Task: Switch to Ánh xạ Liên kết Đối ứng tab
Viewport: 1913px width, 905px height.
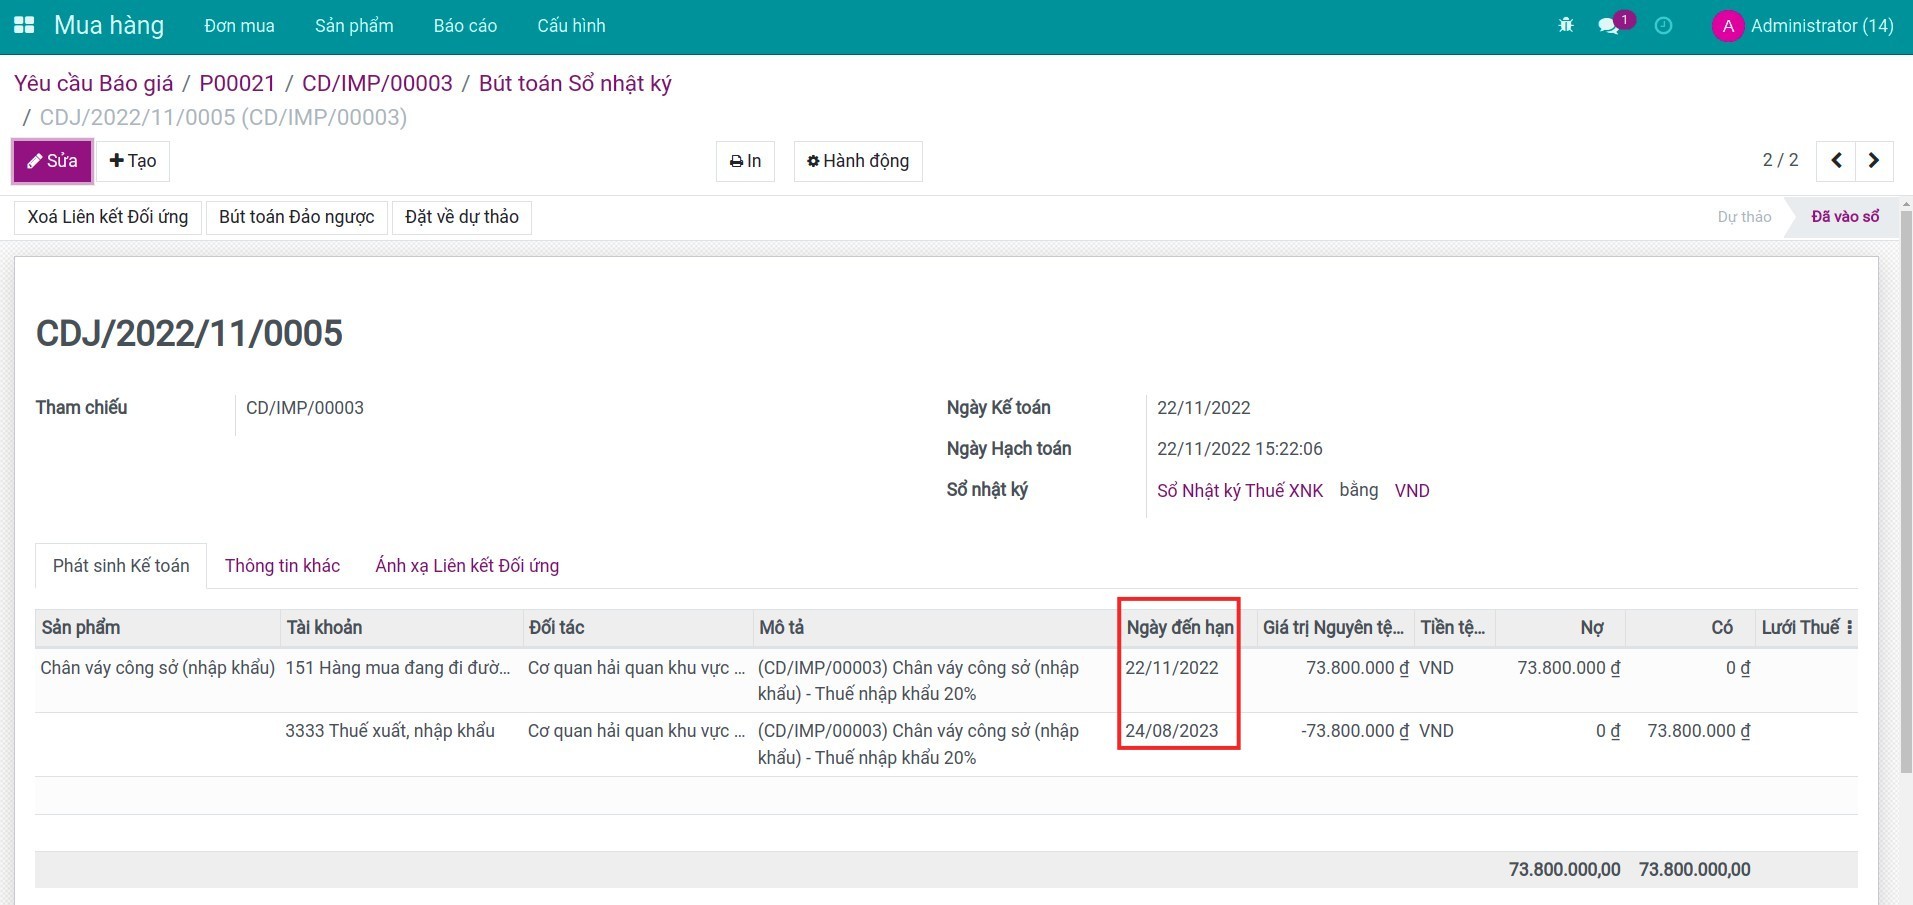Action: (467, 566)
